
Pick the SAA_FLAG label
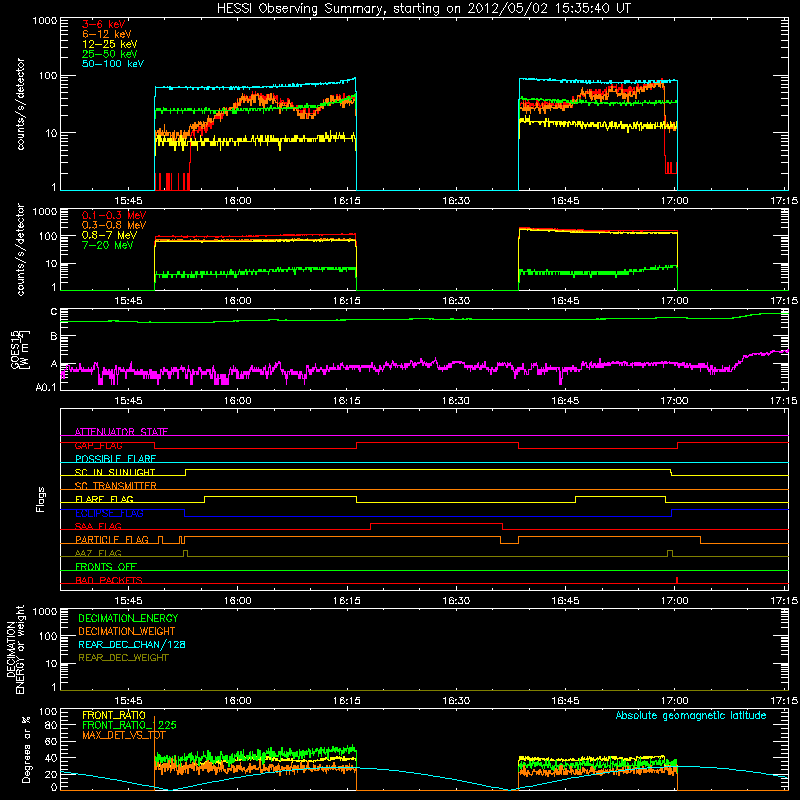(x=98, y=526)
